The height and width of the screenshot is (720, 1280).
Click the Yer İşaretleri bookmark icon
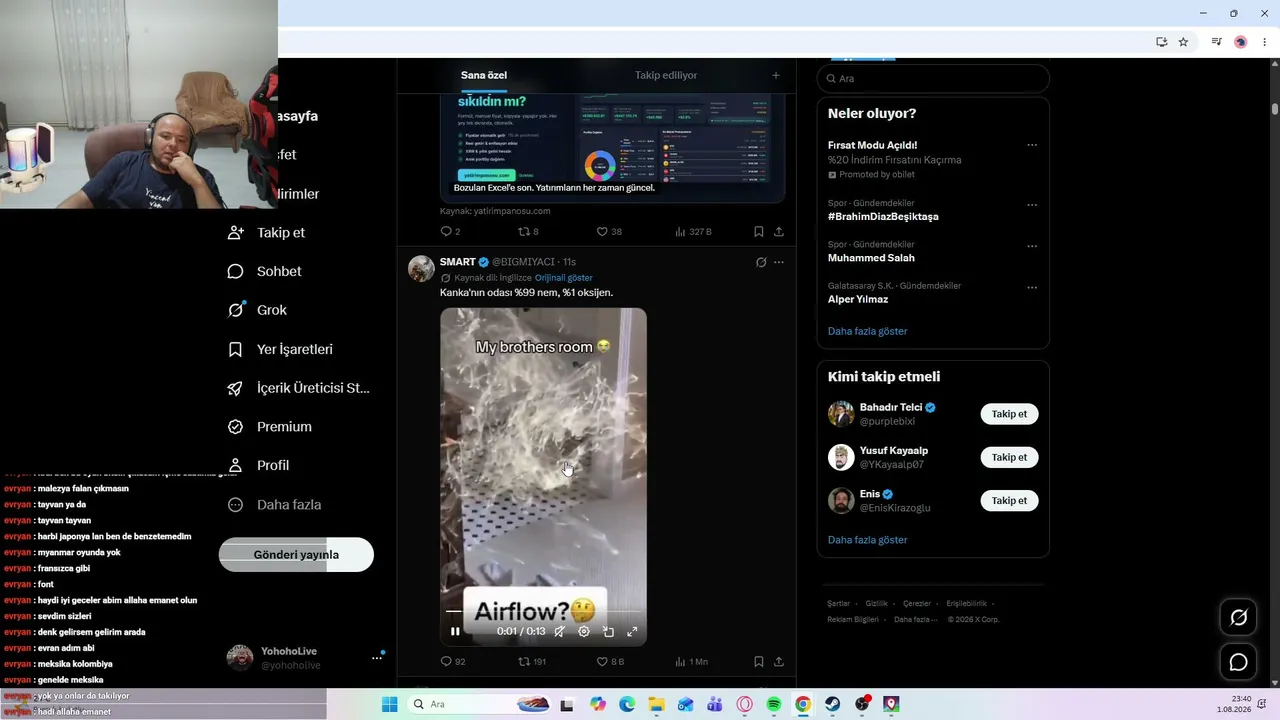tap(236, 349)
